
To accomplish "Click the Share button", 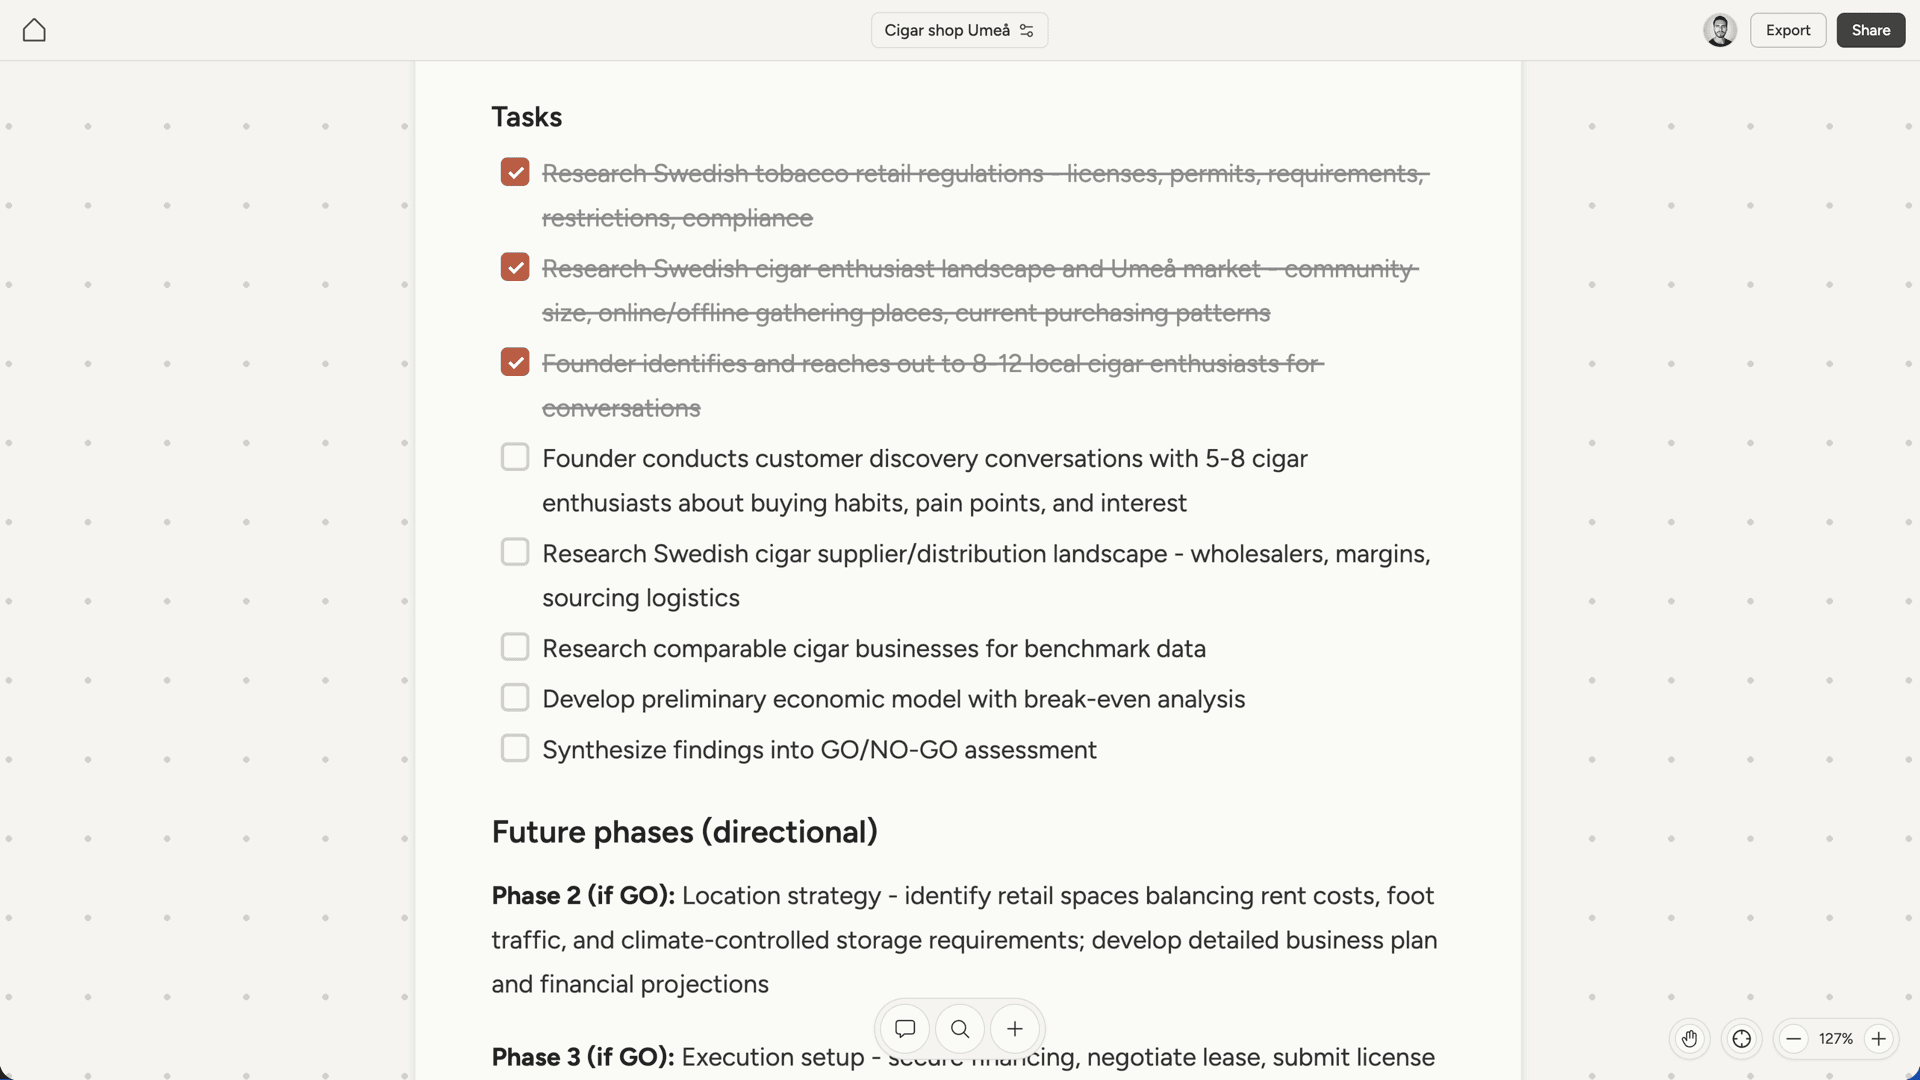I will 1870,30.
